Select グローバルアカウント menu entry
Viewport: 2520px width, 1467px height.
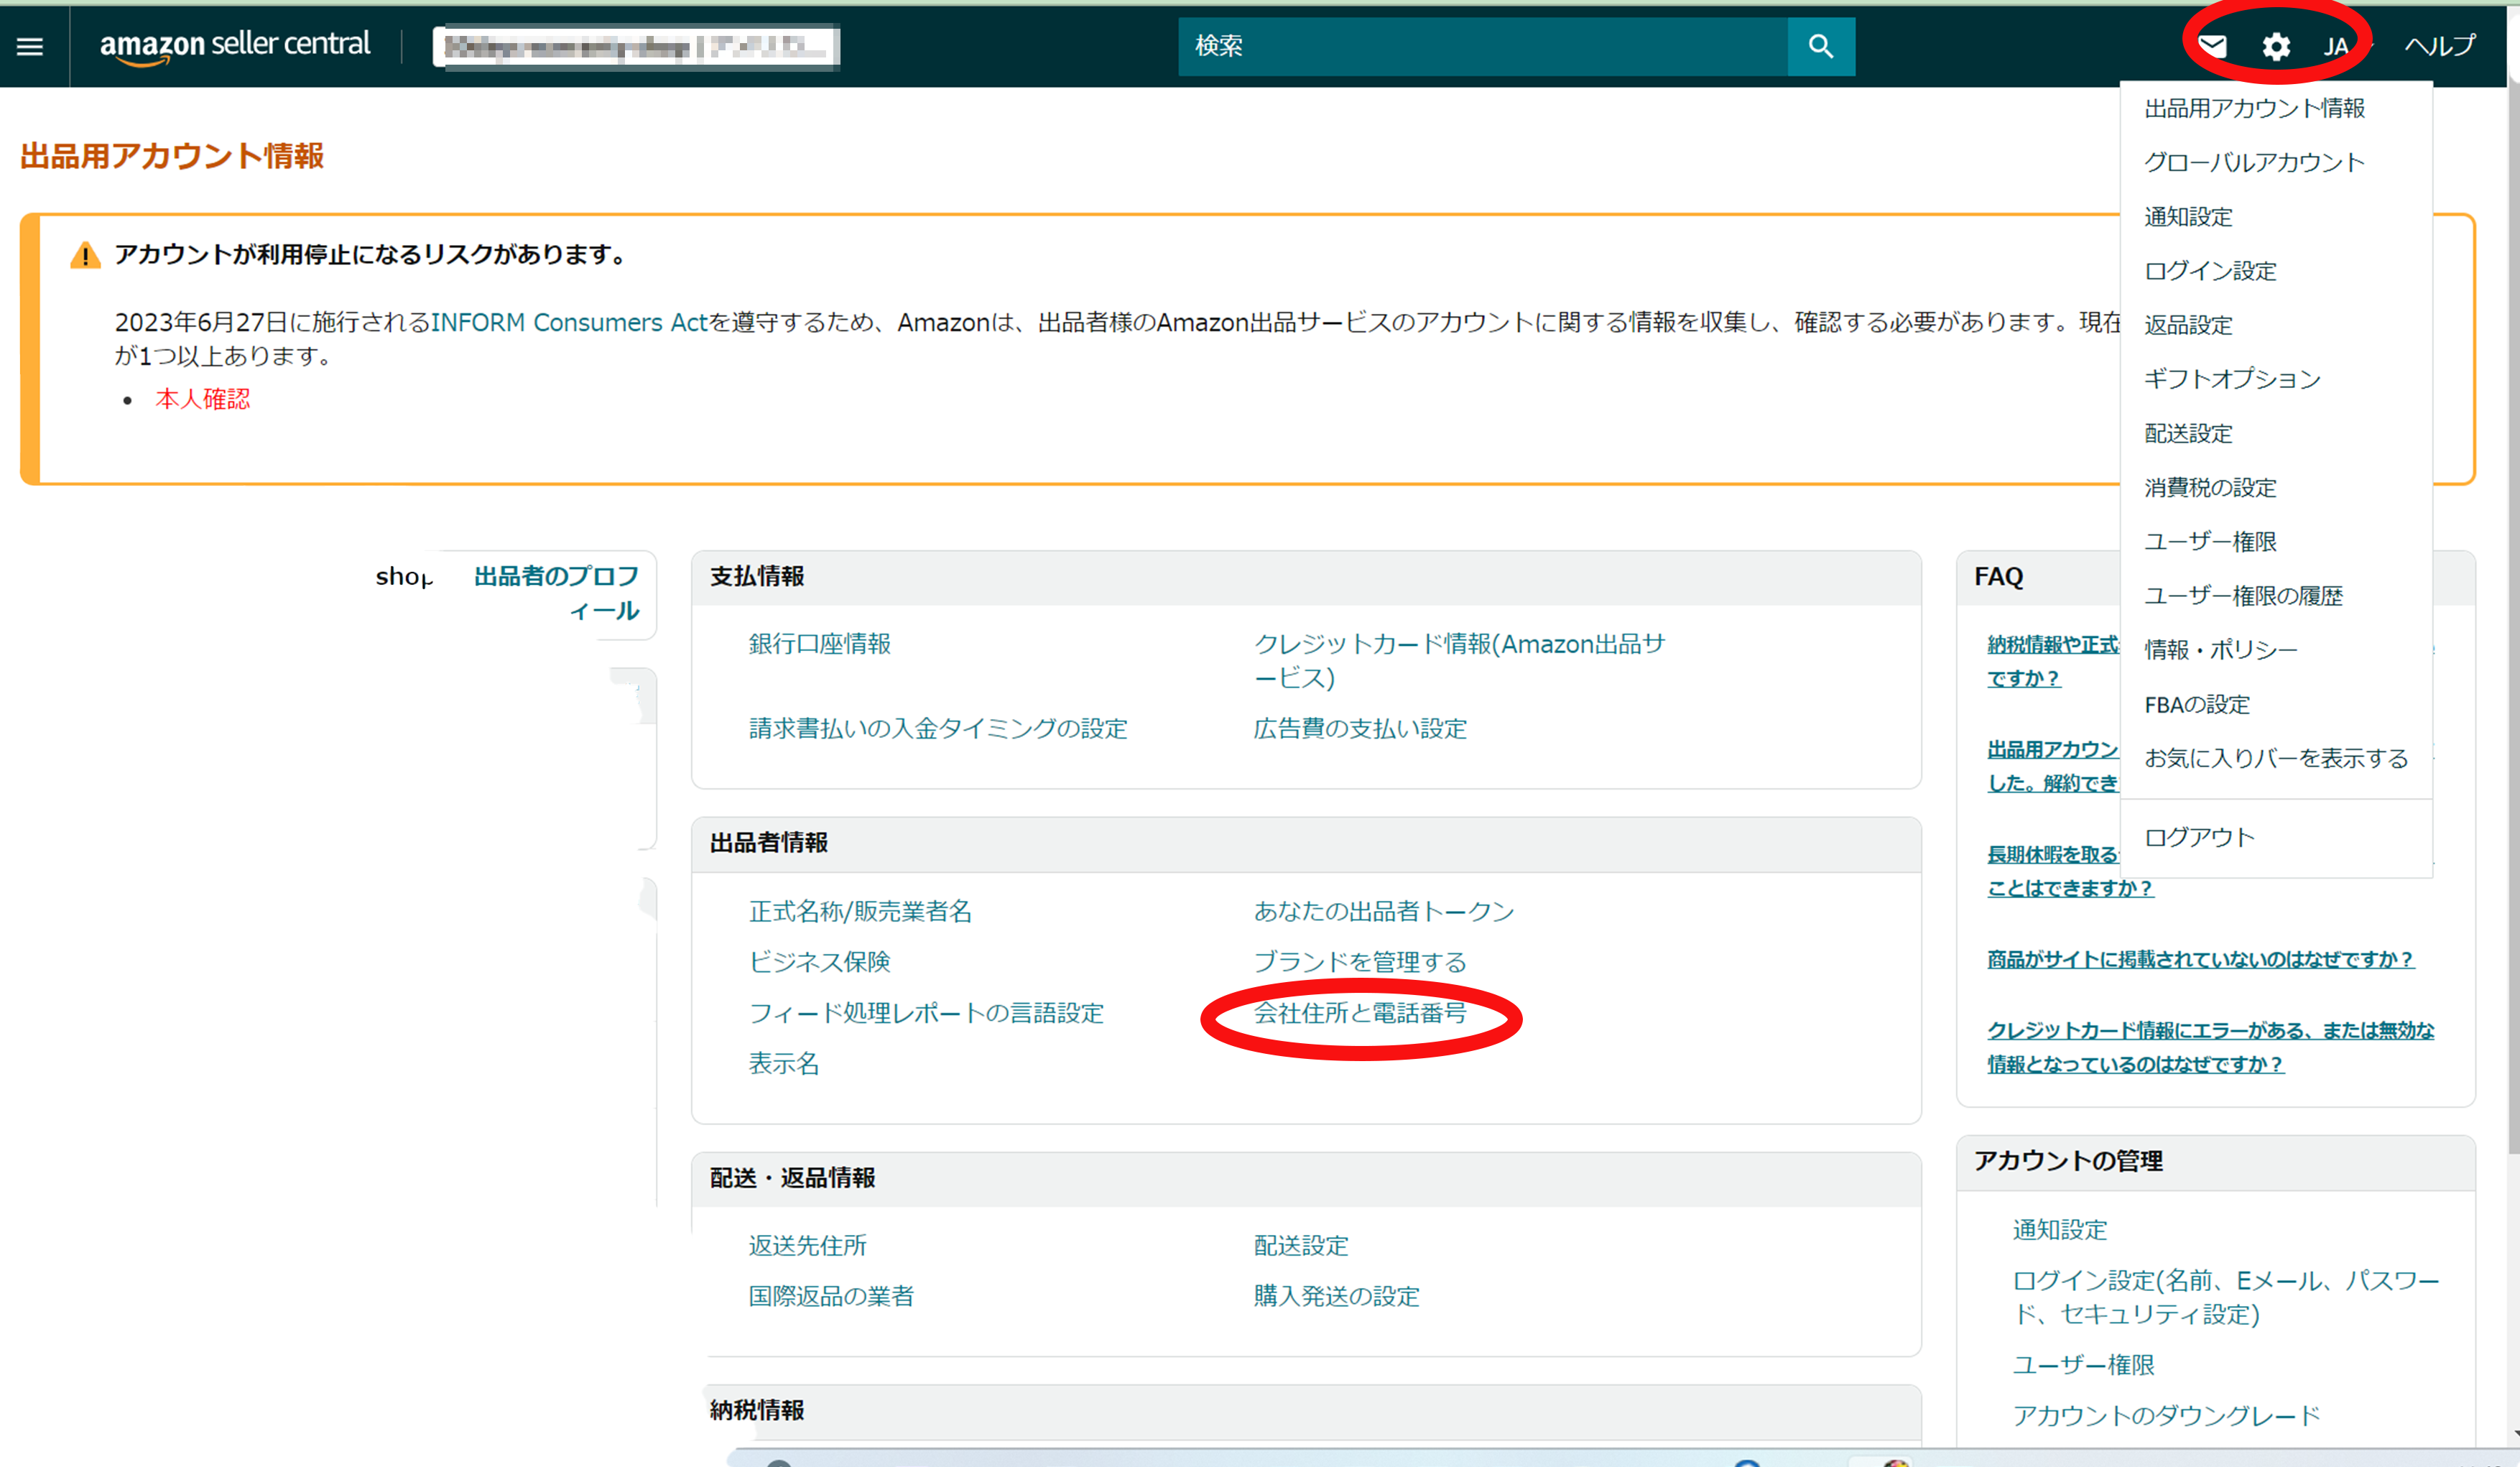2254,162
